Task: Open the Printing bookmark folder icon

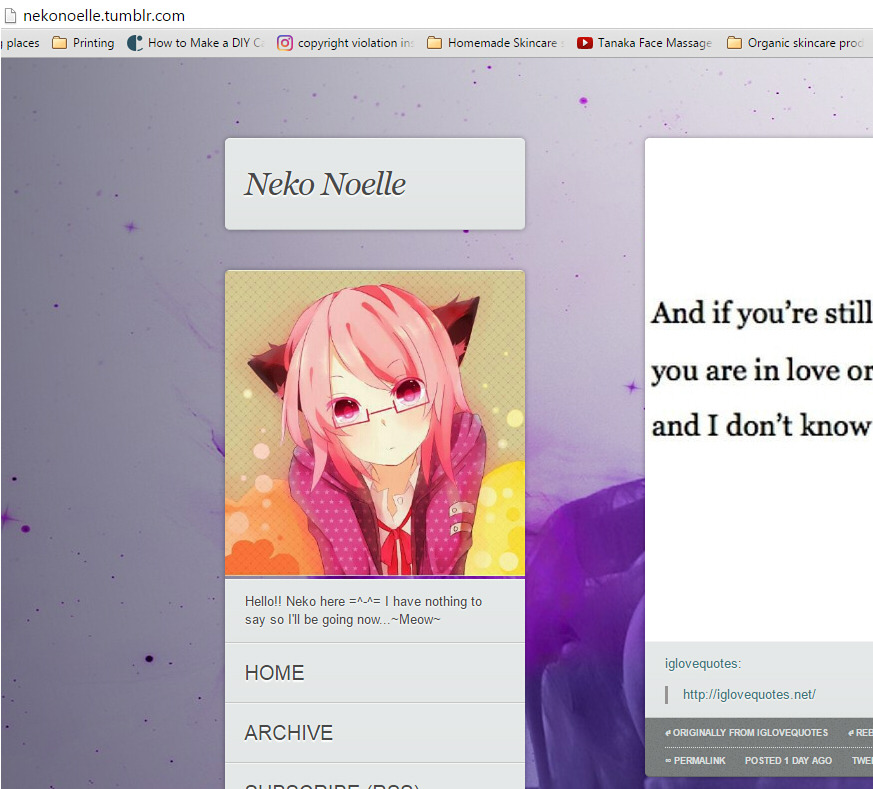Action: [59, 43]
